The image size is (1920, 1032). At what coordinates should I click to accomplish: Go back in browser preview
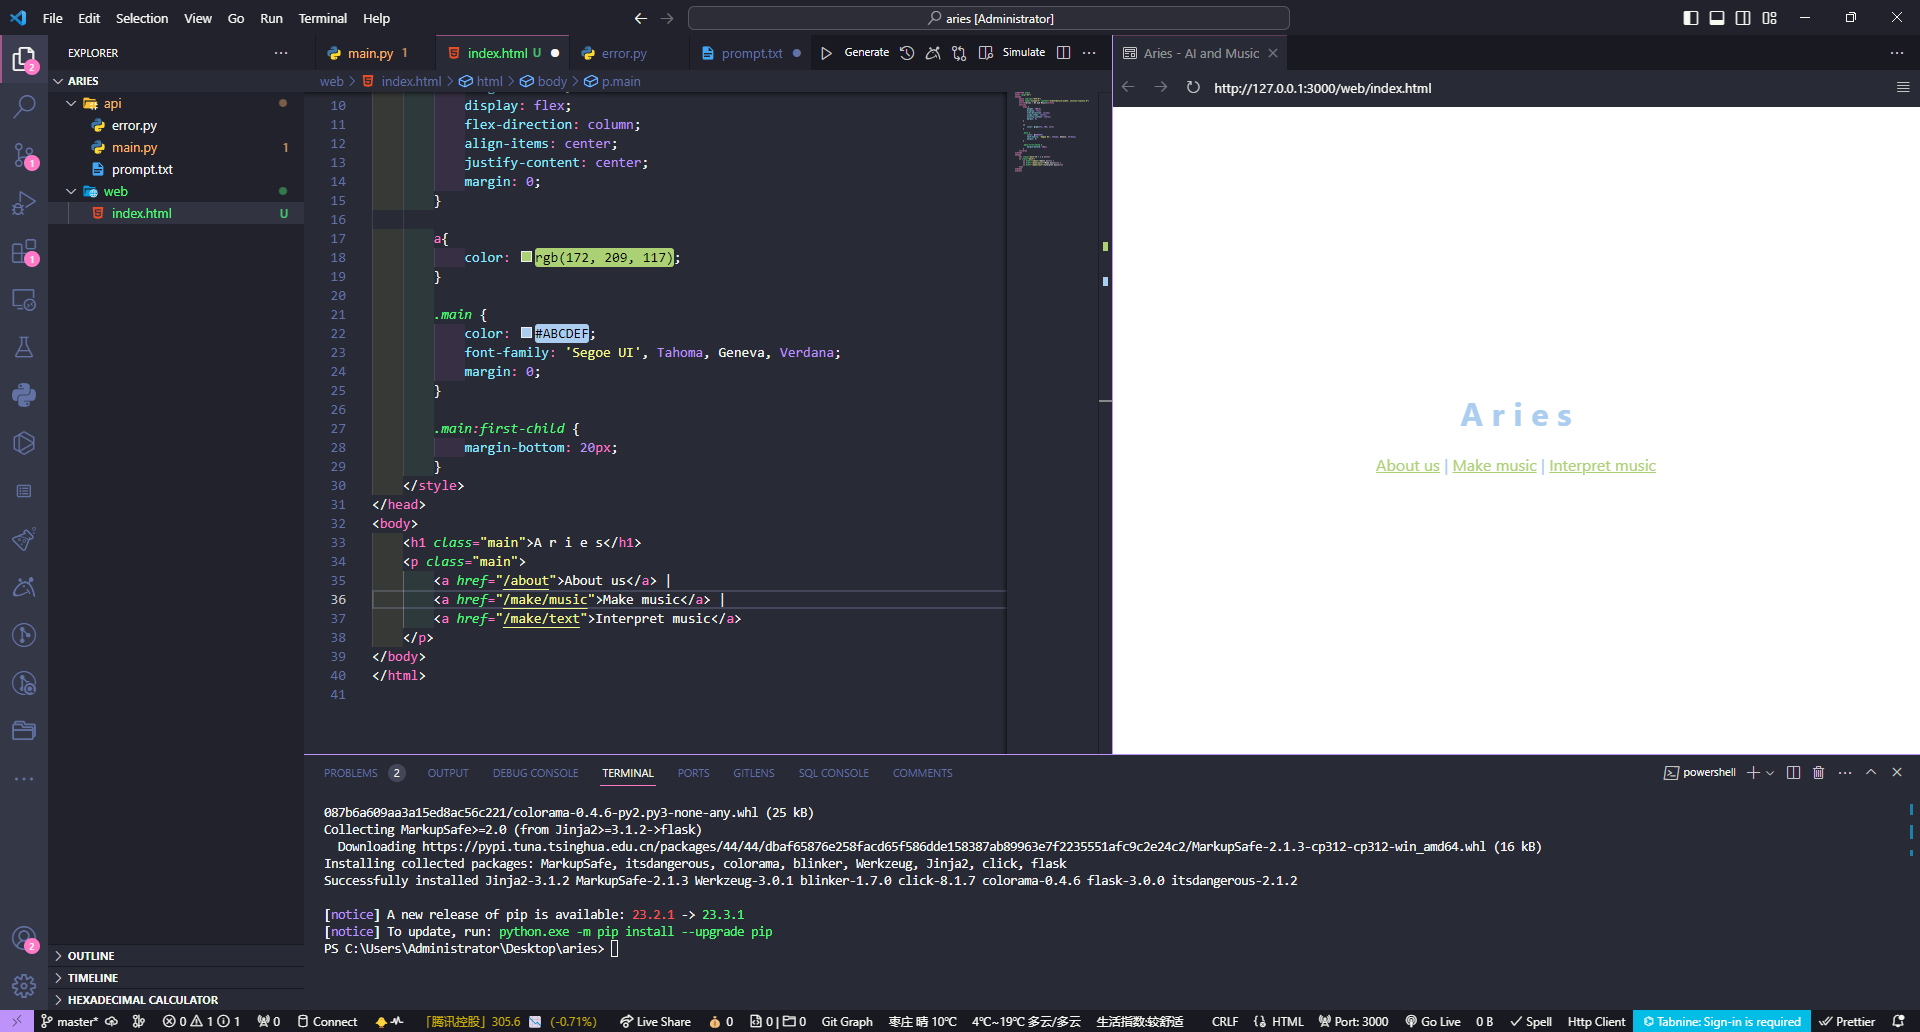(x=1128, y=88)
